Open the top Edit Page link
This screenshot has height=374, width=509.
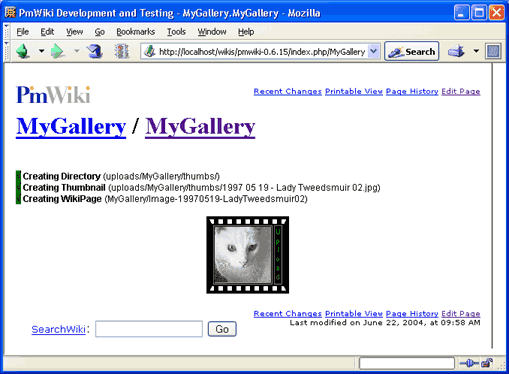point(461,91)
